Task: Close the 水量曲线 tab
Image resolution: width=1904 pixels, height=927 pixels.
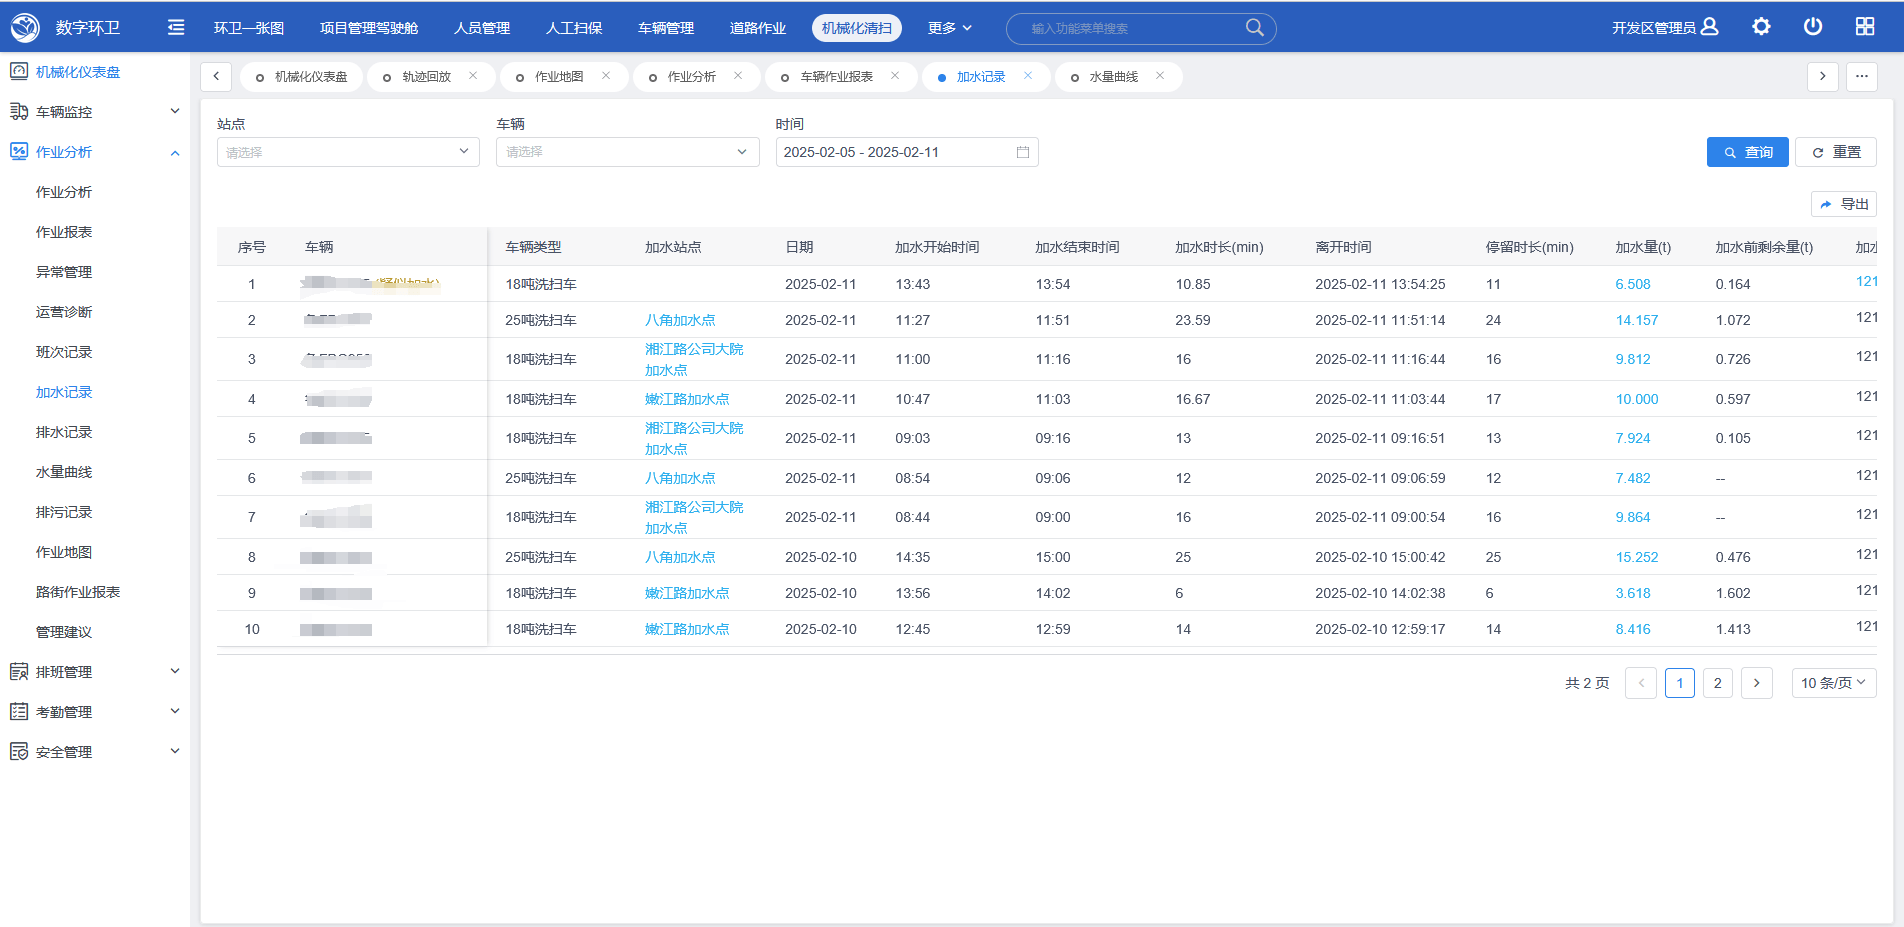Action: click(x=1160, y=76)
